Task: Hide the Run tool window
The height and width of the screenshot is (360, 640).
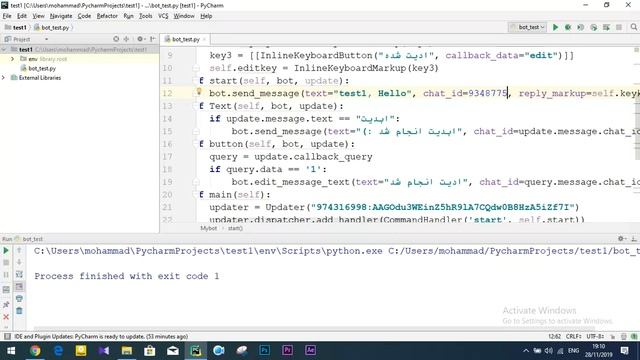Action: click(x=634, y=239)
